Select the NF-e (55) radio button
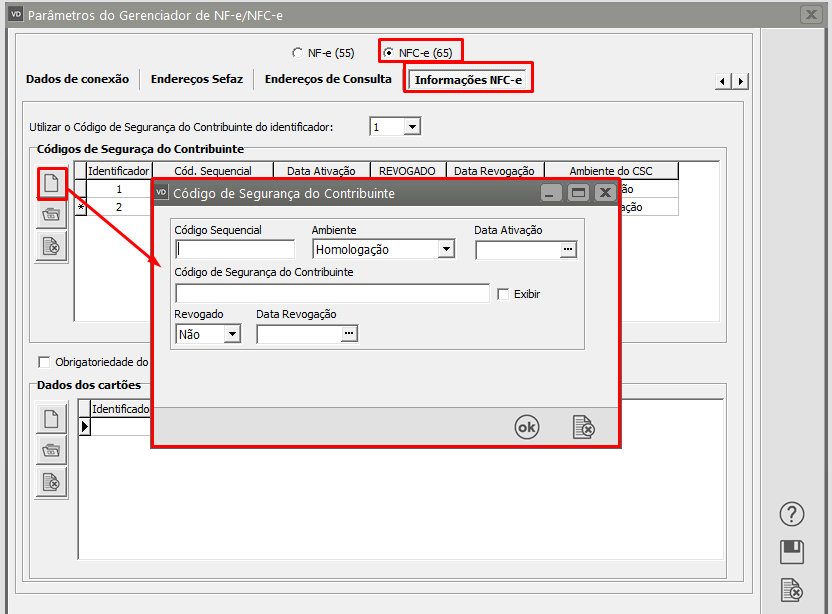Image resolution: width=832 pixels, height=614 pixels. click(x=297, y=52)
